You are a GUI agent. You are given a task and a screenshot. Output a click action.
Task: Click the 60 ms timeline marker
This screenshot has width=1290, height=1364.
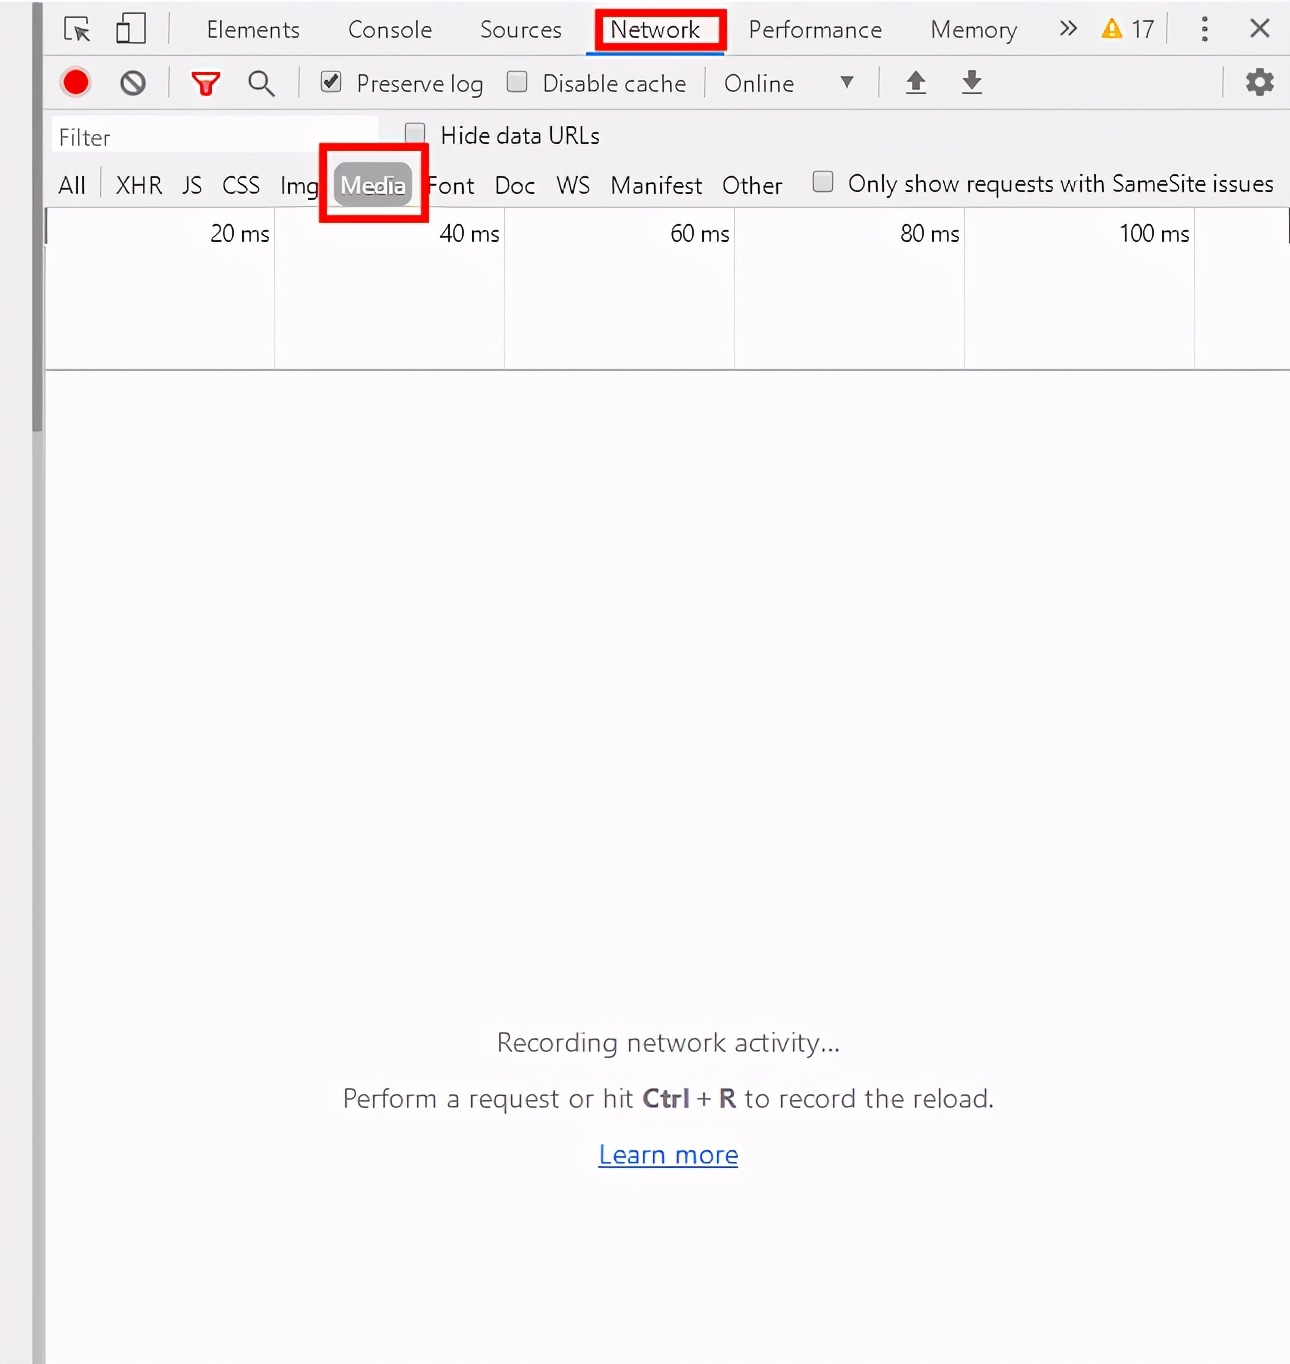700,233
